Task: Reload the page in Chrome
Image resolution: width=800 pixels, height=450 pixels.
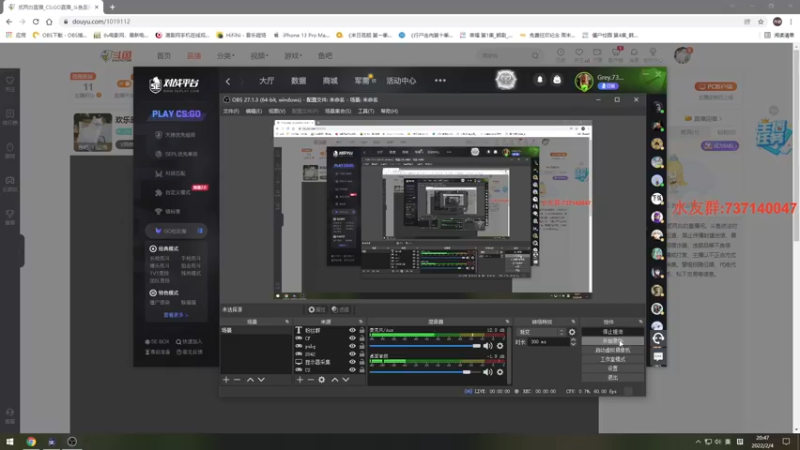Action: tap(36, 21)
